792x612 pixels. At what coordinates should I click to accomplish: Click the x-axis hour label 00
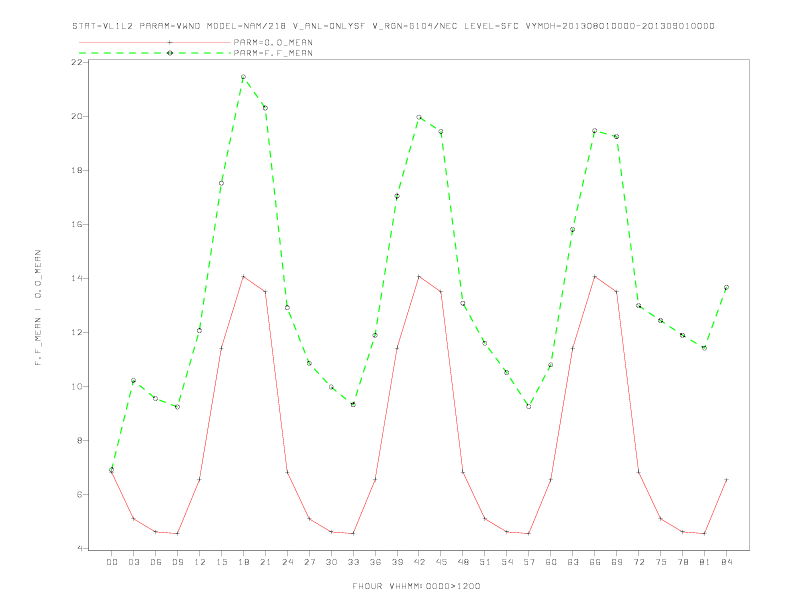[x=112, y=562]
